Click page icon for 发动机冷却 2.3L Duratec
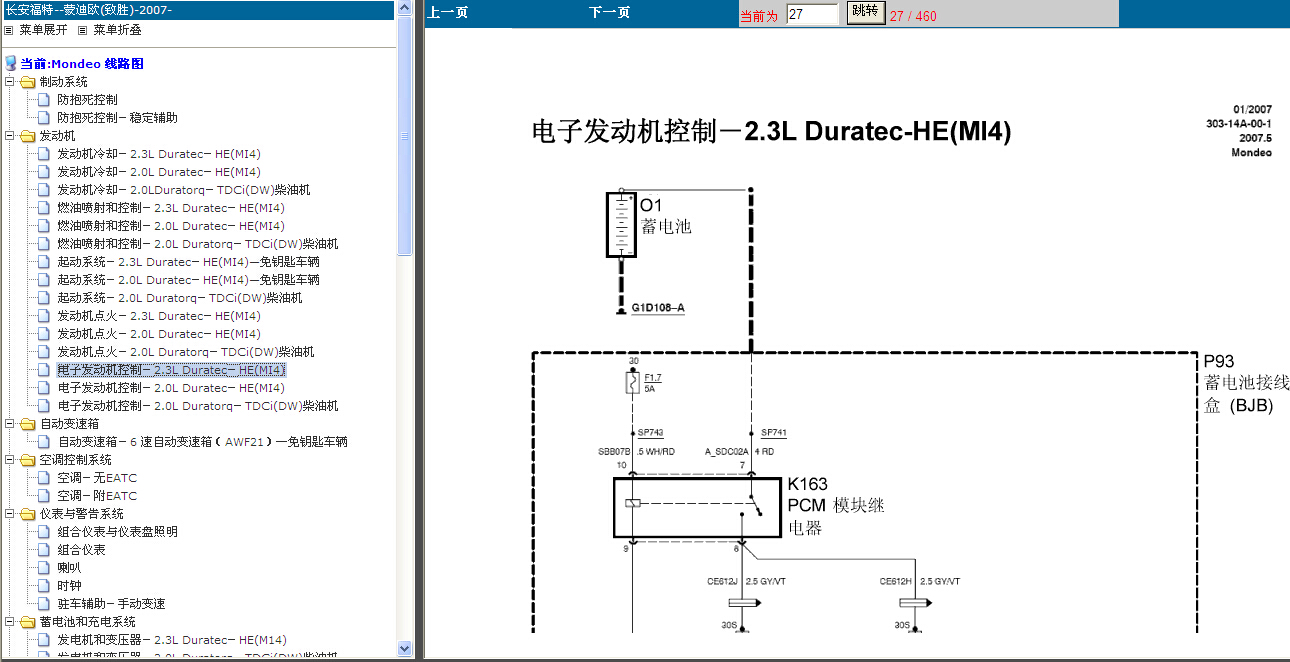The image size is (1290, 662). (44, 154)
